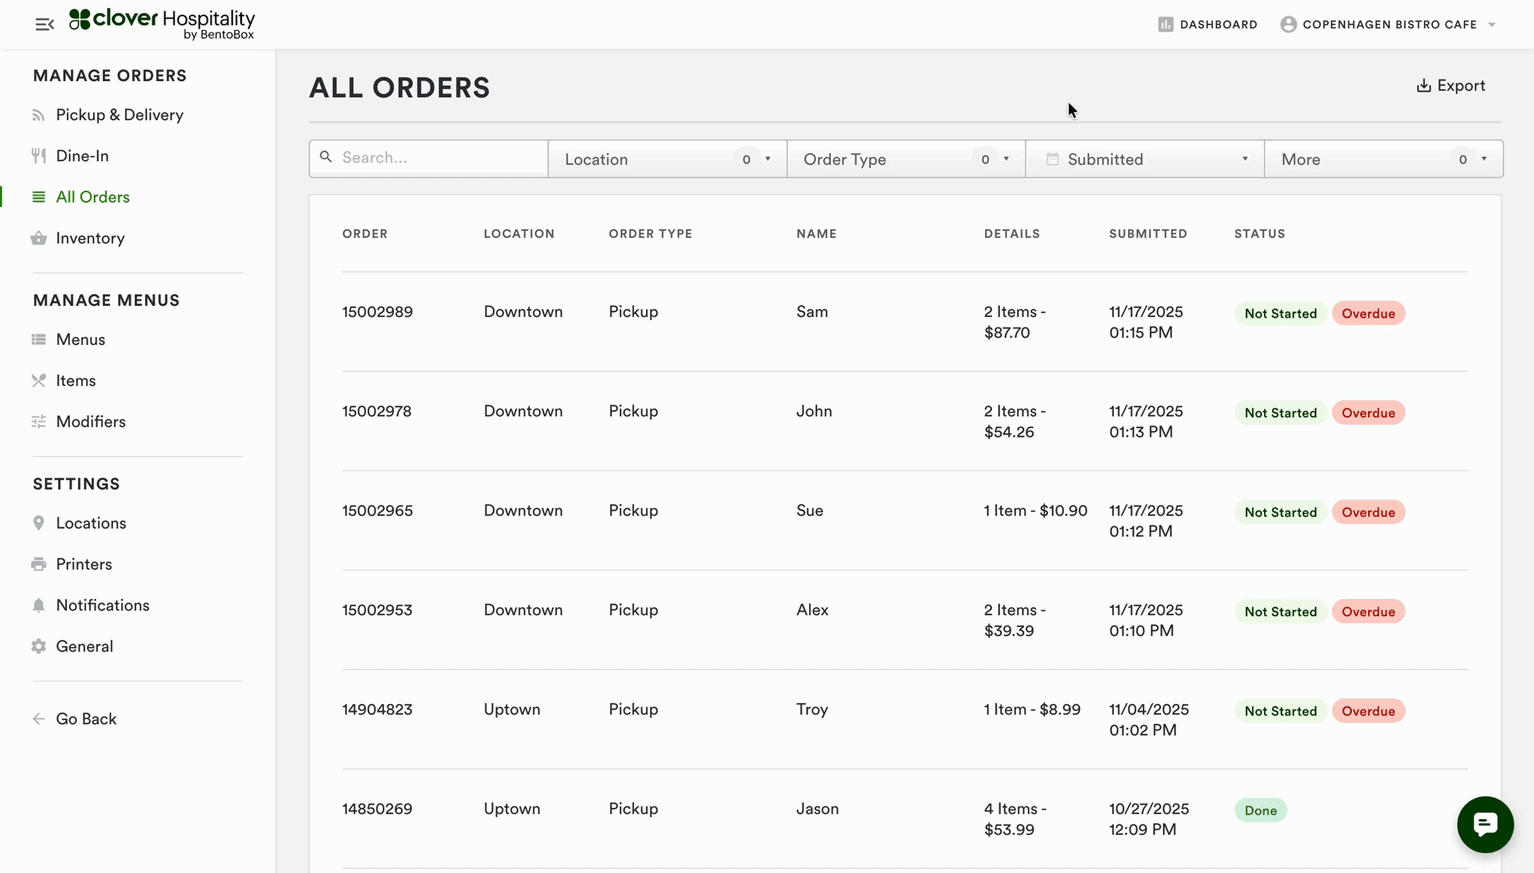Viewport: 1534px width, 873px height.
Task: Click the Printers icon in sidebar
Action: point(39,564)
